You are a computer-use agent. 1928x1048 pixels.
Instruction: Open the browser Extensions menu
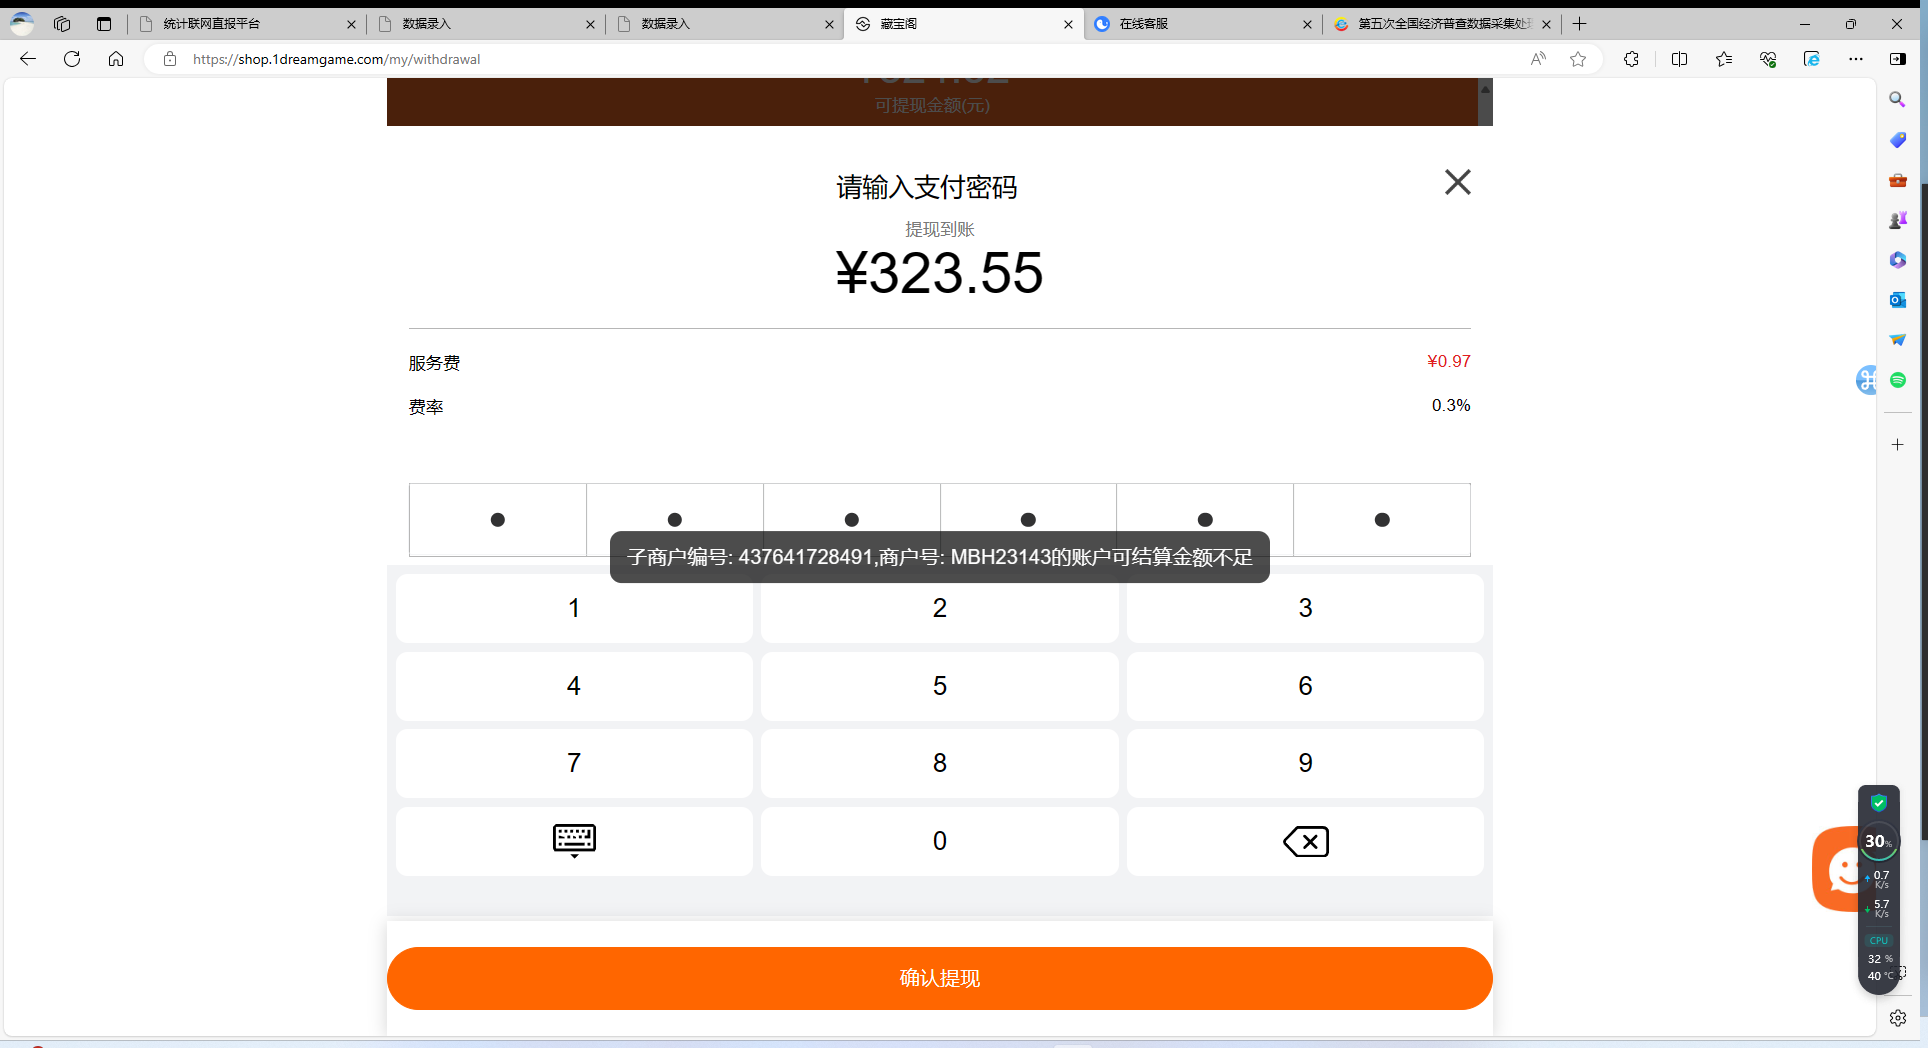coord(1631,59)
